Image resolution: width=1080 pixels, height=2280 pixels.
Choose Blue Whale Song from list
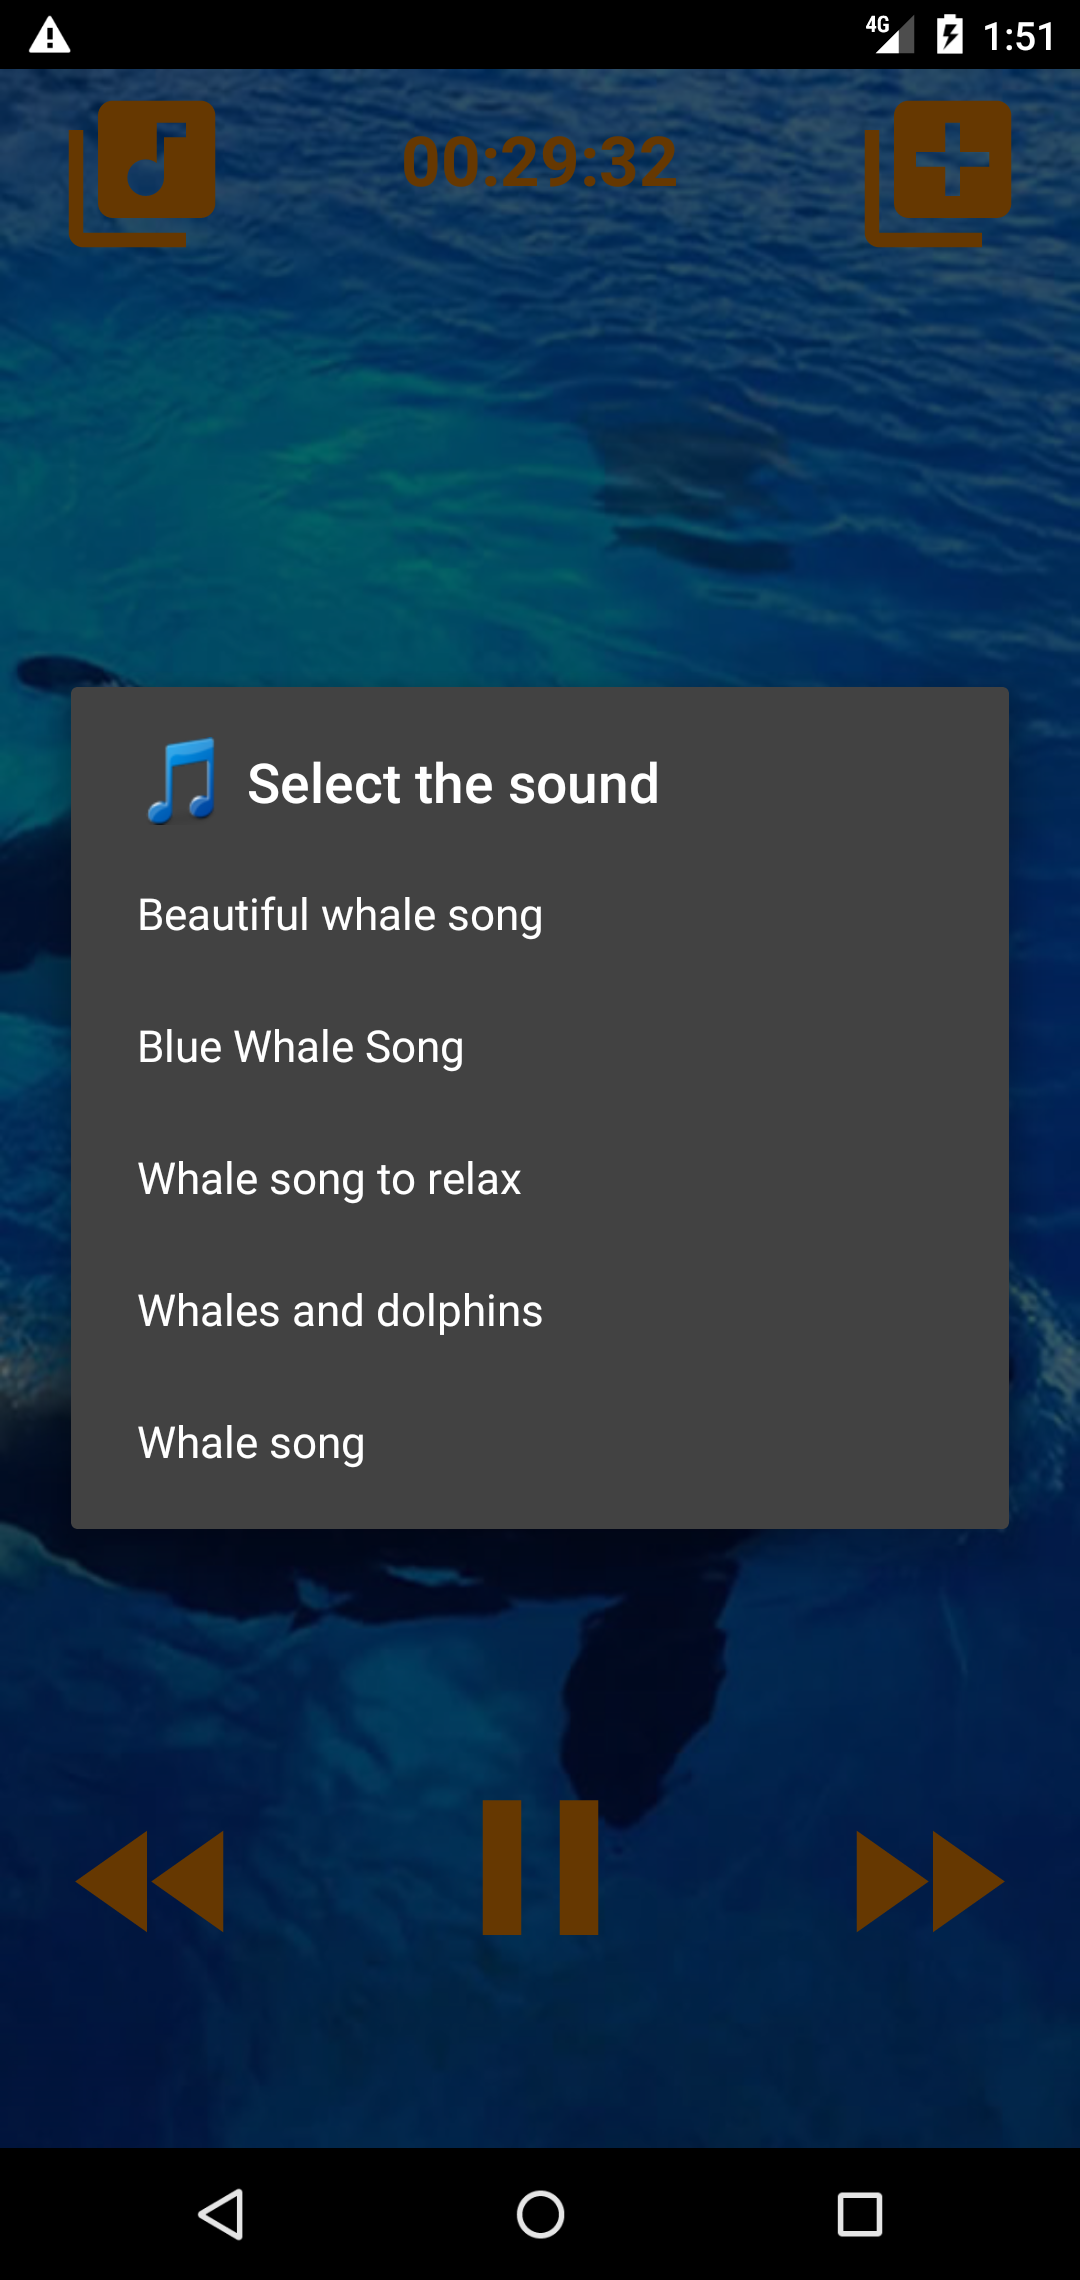click(x=301, y=1047)
